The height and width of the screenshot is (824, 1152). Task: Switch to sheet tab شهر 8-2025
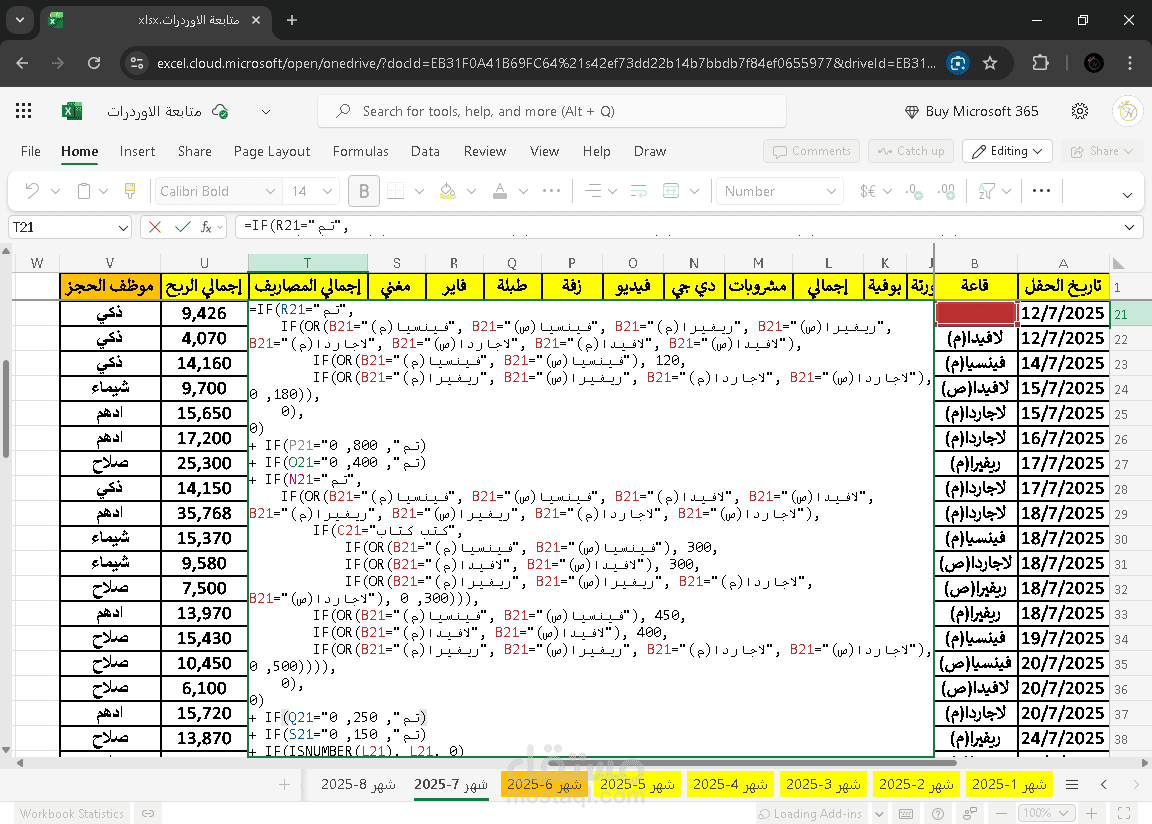pos(359,784)
